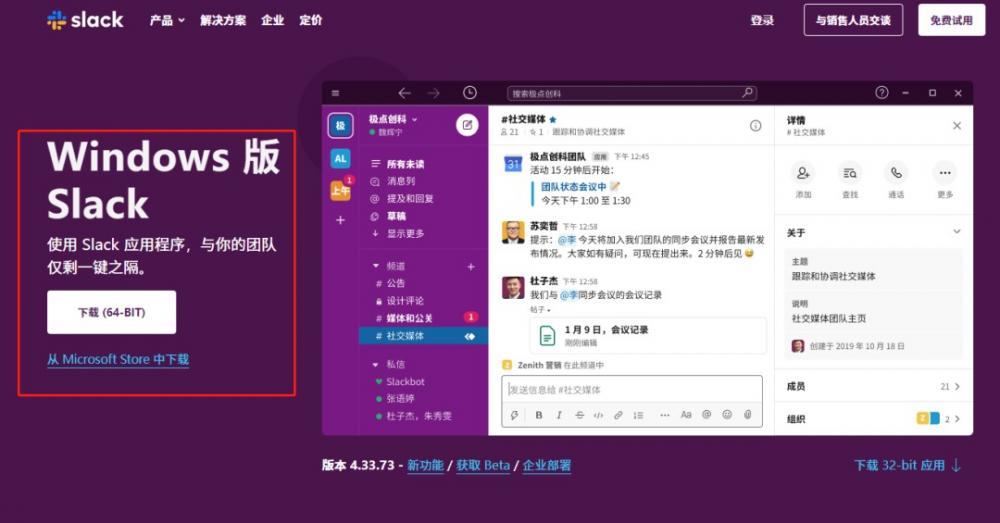Image resolution: width=1000 pixels, height=523 pixels.
Task: Click the attachment paperclip icon
Action: [747, 415]
